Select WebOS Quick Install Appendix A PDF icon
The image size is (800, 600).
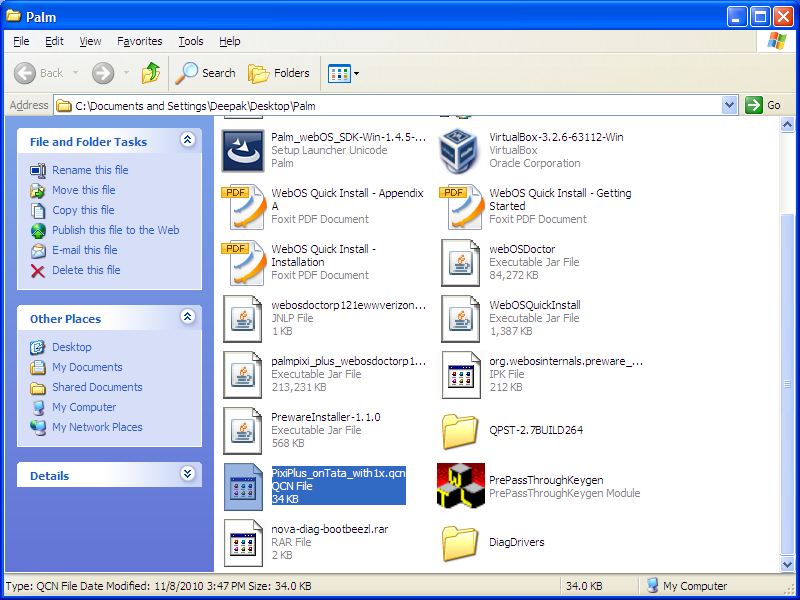click(244, 206)
